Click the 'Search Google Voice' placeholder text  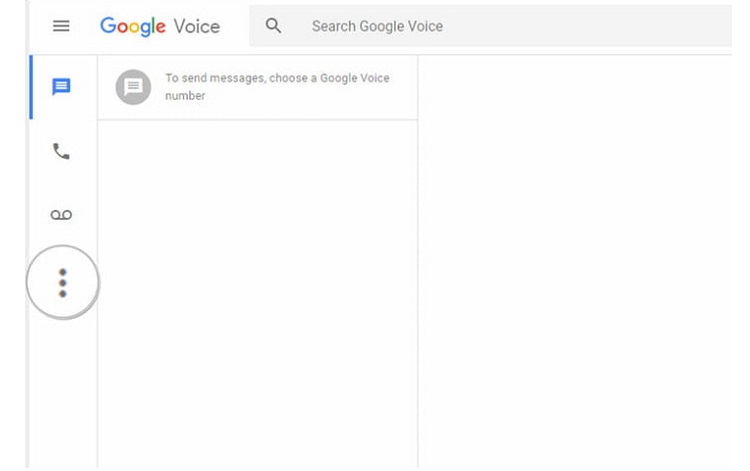pyautogui.click(x=377, y=26)
